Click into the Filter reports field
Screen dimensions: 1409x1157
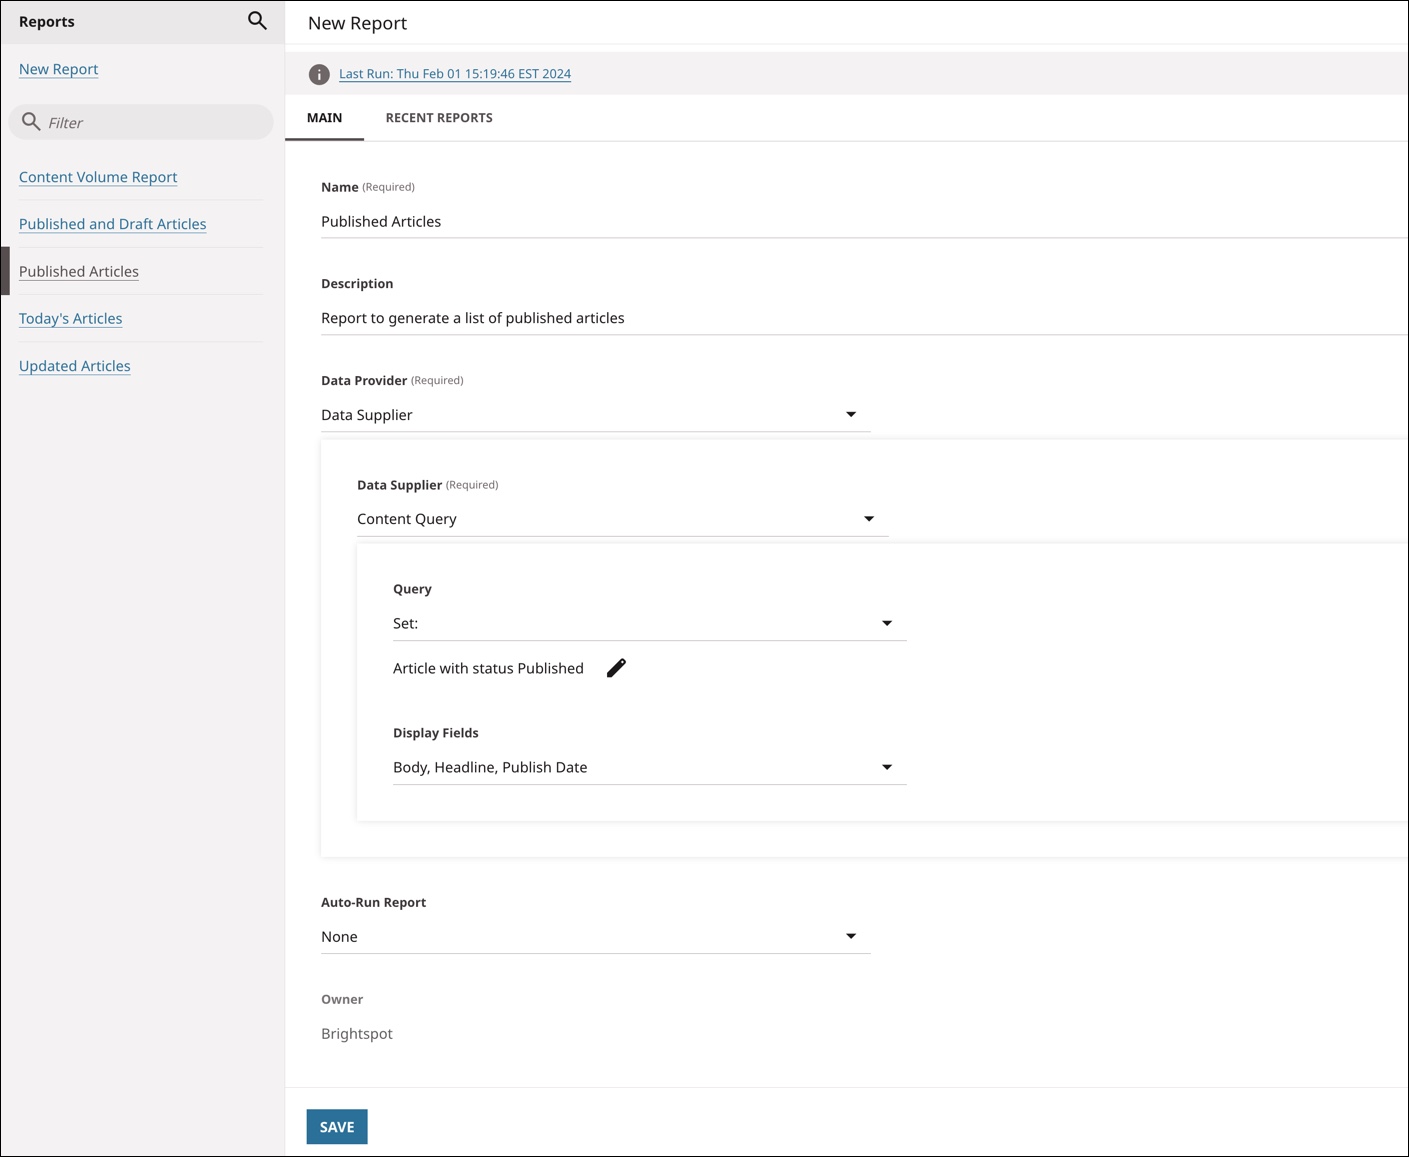[x=141, y=122]
